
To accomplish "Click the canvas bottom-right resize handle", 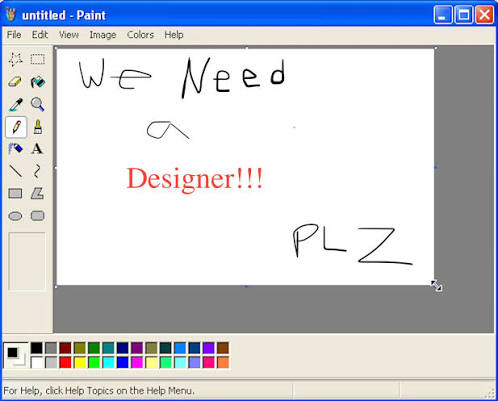I will [x=435, y=286].
